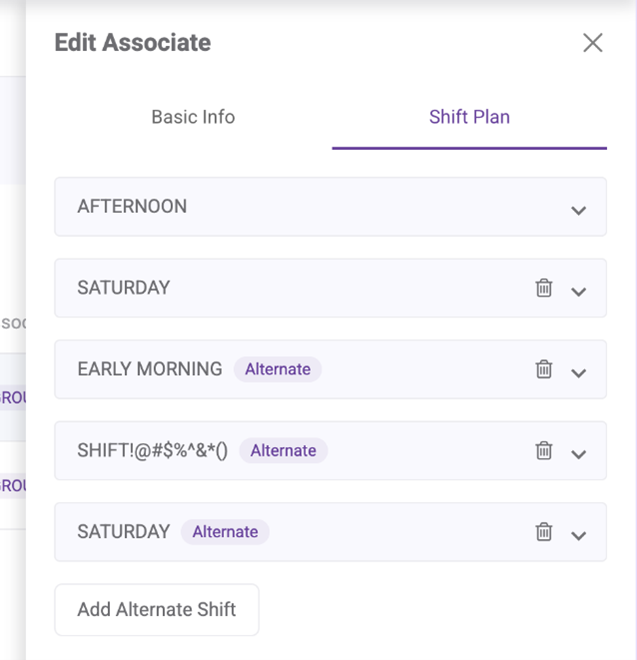The image size is (637, 660).
Task: Switch to the Basic Info tab
Action: (x=193, y=117)
